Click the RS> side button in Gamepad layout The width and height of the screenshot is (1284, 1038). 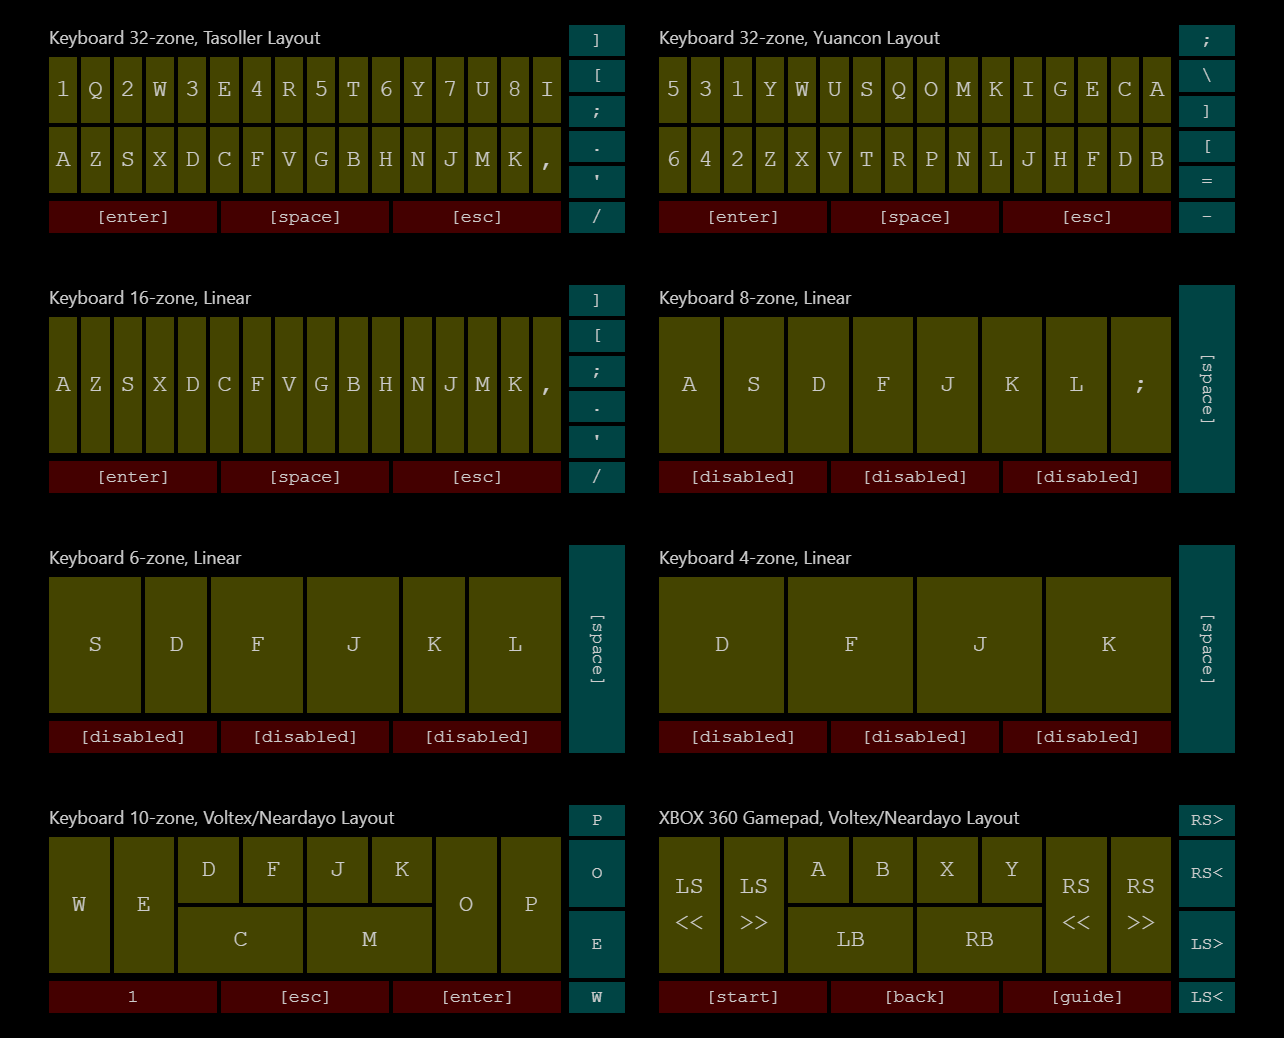(x=1206, y=820)
